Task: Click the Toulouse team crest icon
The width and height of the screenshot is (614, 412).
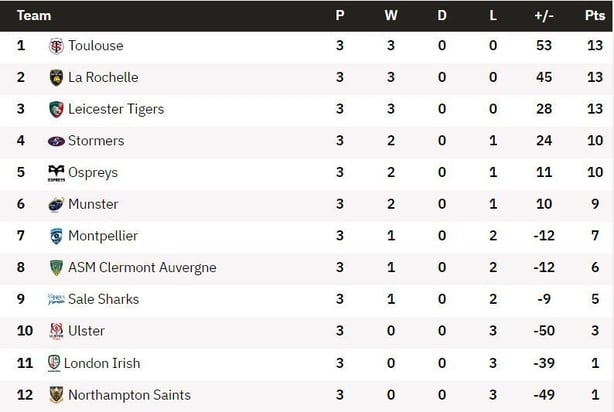Action: click(56, 46)
